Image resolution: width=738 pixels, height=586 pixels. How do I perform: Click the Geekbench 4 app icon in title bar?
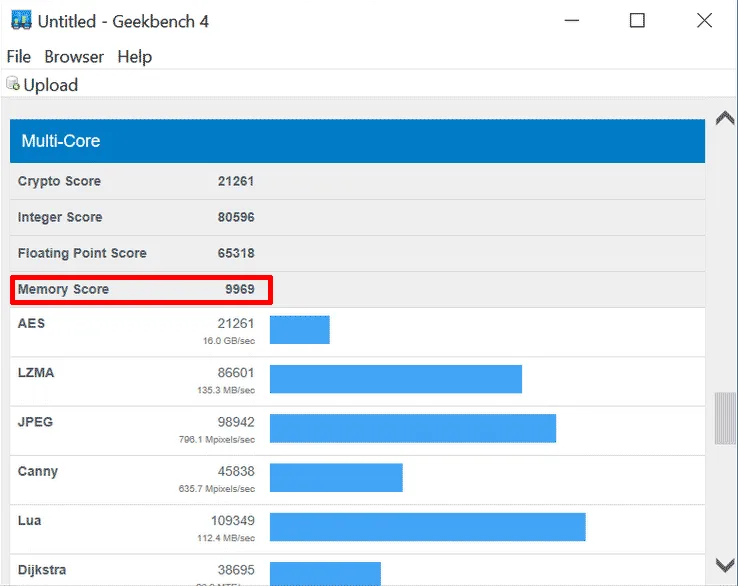click(21, 20)
